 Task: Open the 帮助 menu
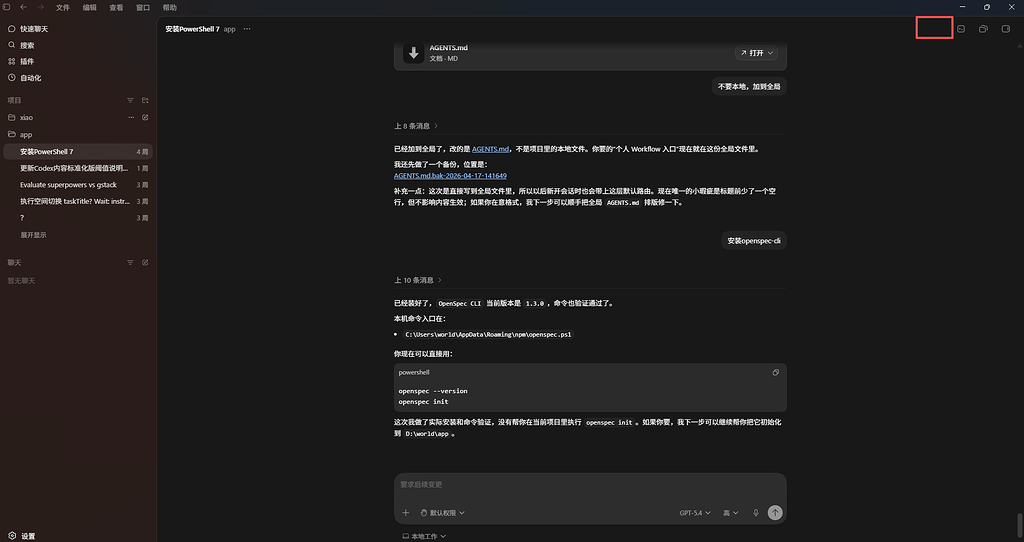click(x=170, y=8)
